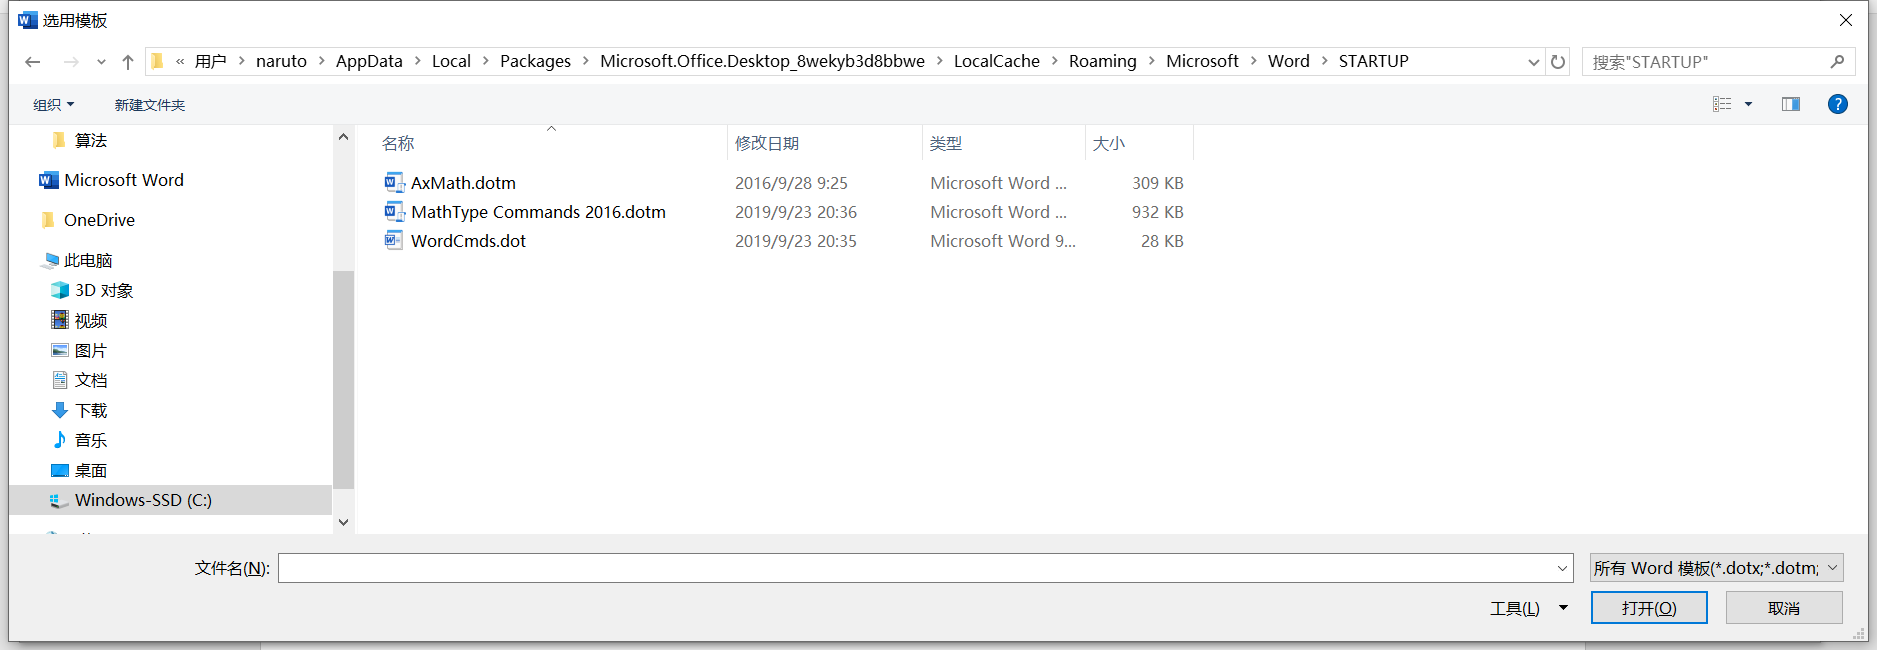Image resolution: width=1877 pixels, height=650 pixels.
Task: Click the change view layout icon
Action: click(x=1722, y=104)
